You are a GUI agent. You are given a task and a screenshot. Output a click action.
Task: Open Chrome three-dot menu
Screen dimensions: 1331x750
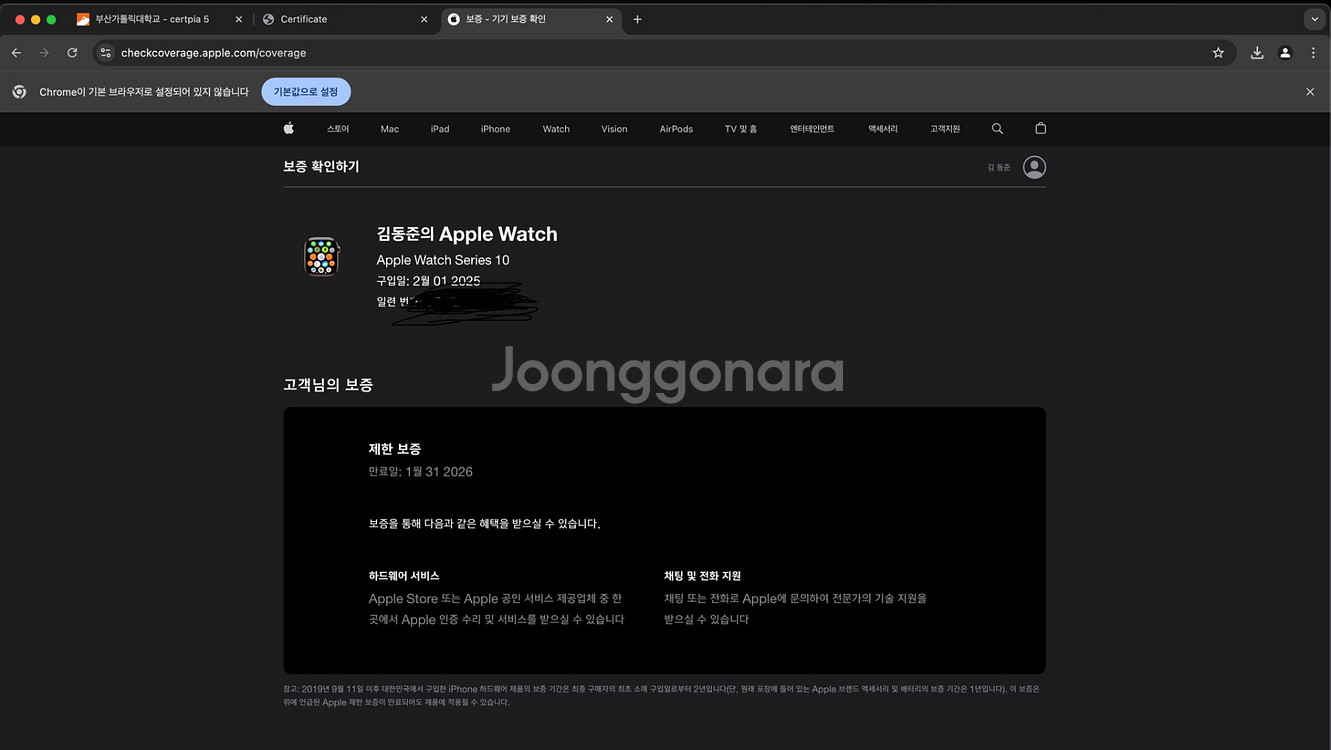[1313, 53]
